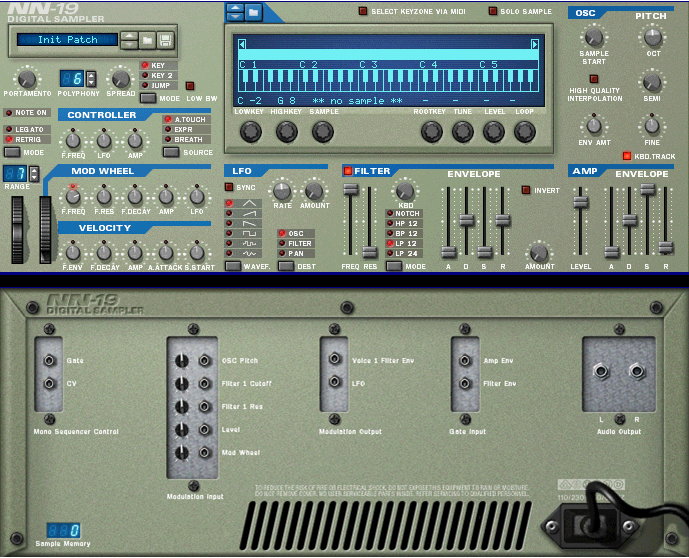Click the Sample Start knob
This screenshot has width=689, height=558.
tap(594, 37)
